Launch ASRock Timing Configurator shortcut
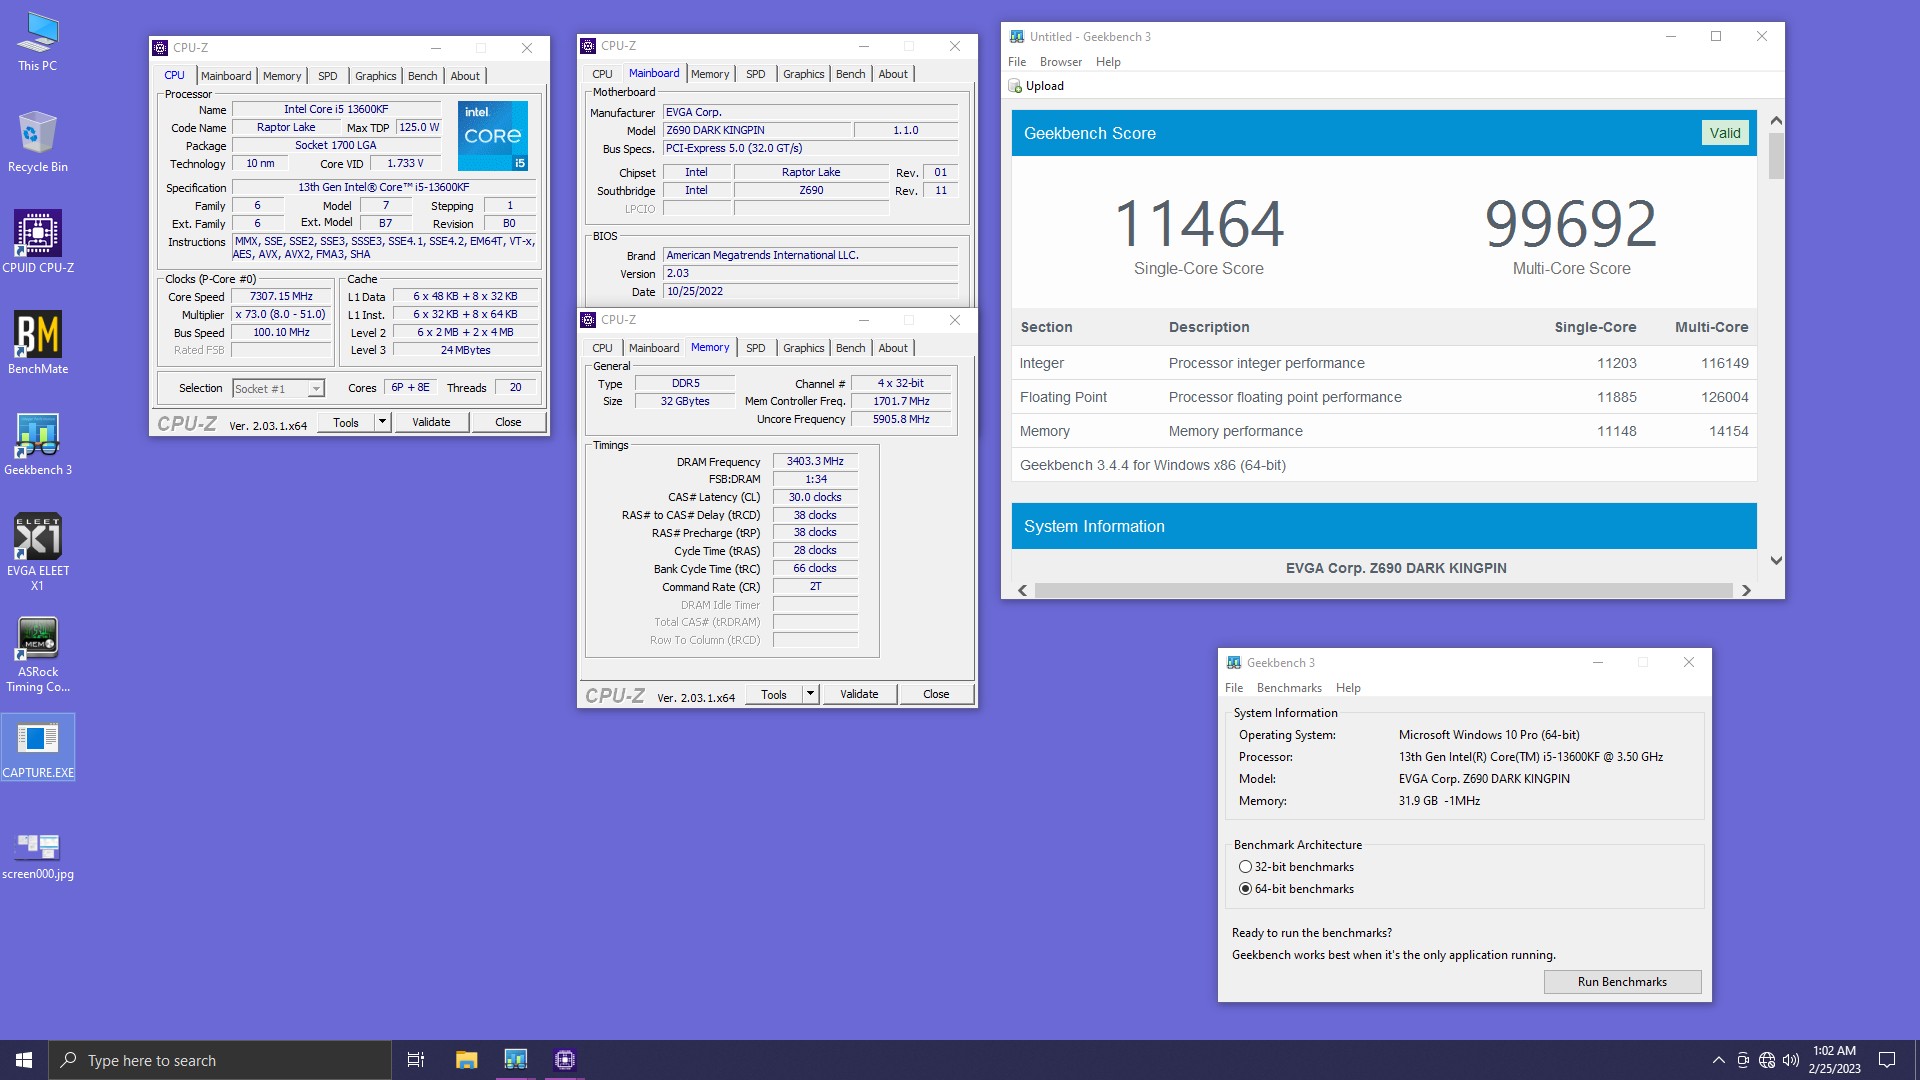1920x1080 pixels. (x=38, y=654)
